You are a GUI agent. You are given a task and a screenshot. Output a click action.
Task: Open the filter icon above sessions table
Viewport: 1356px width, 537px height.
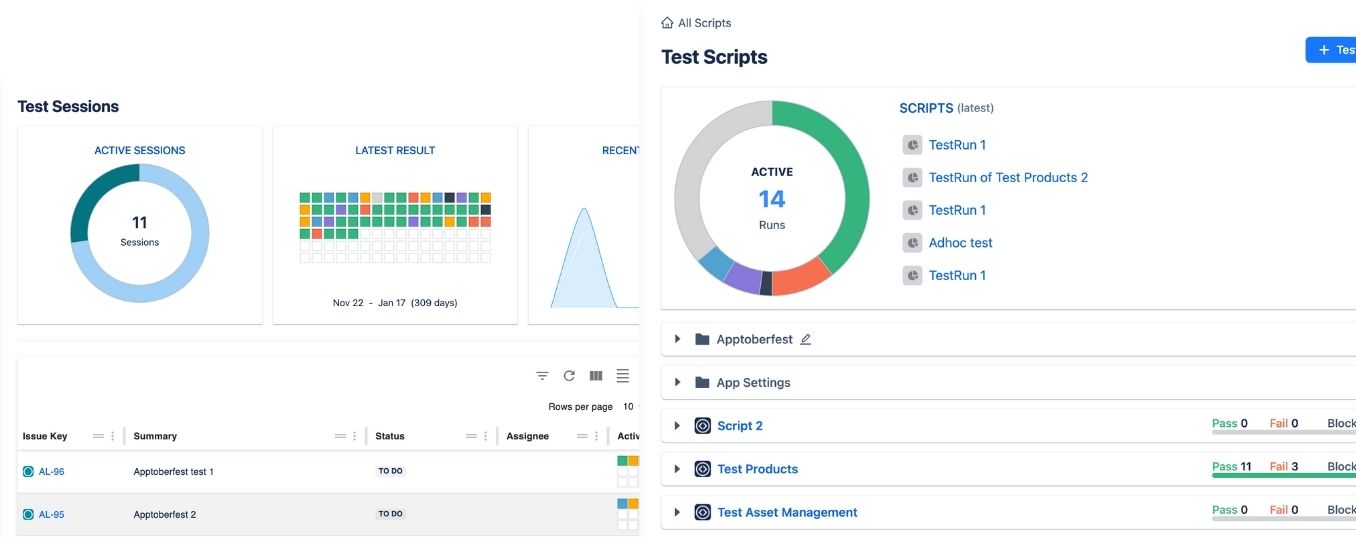tap(542, 376)
